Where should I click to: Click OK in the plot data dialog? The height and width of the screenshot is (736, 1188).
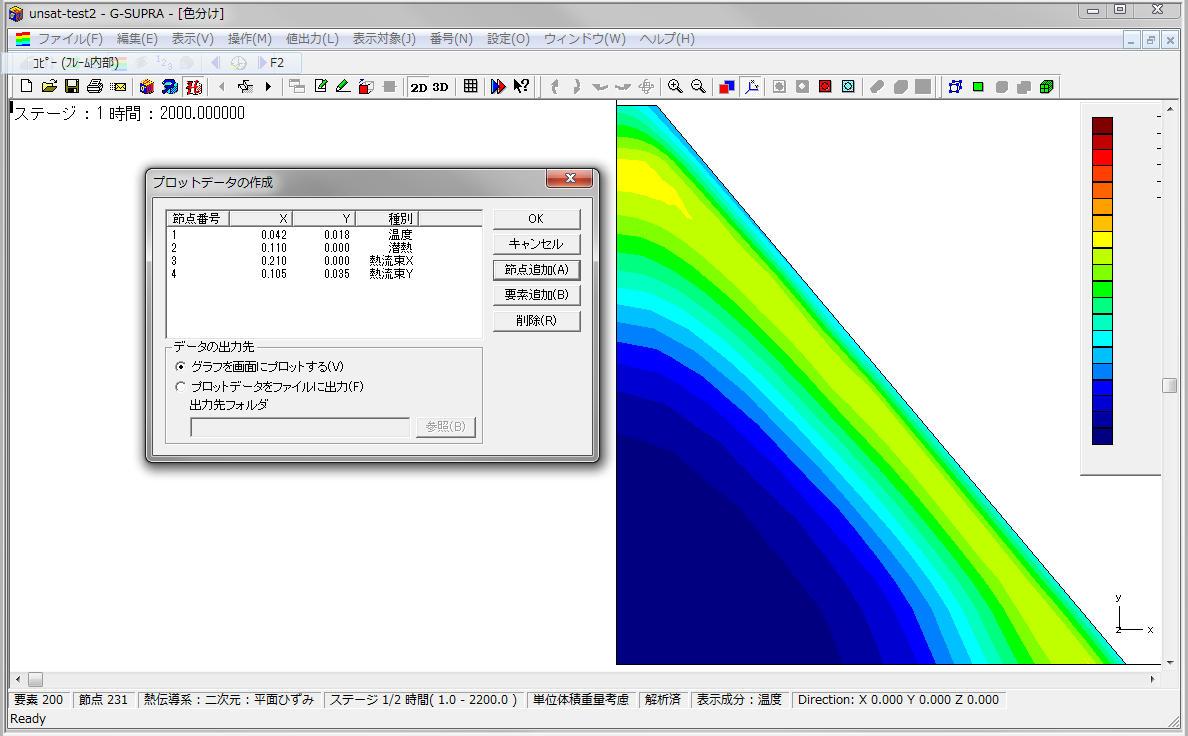536,219
